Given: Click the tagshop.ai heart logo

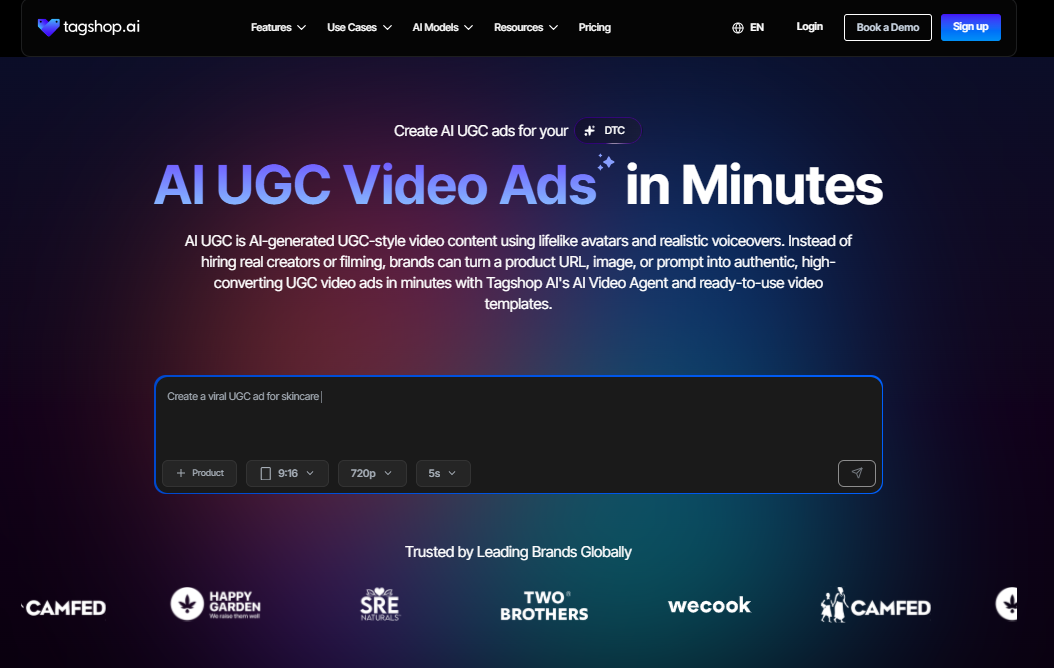Looking at the screenshot, I should coord(48,27).
